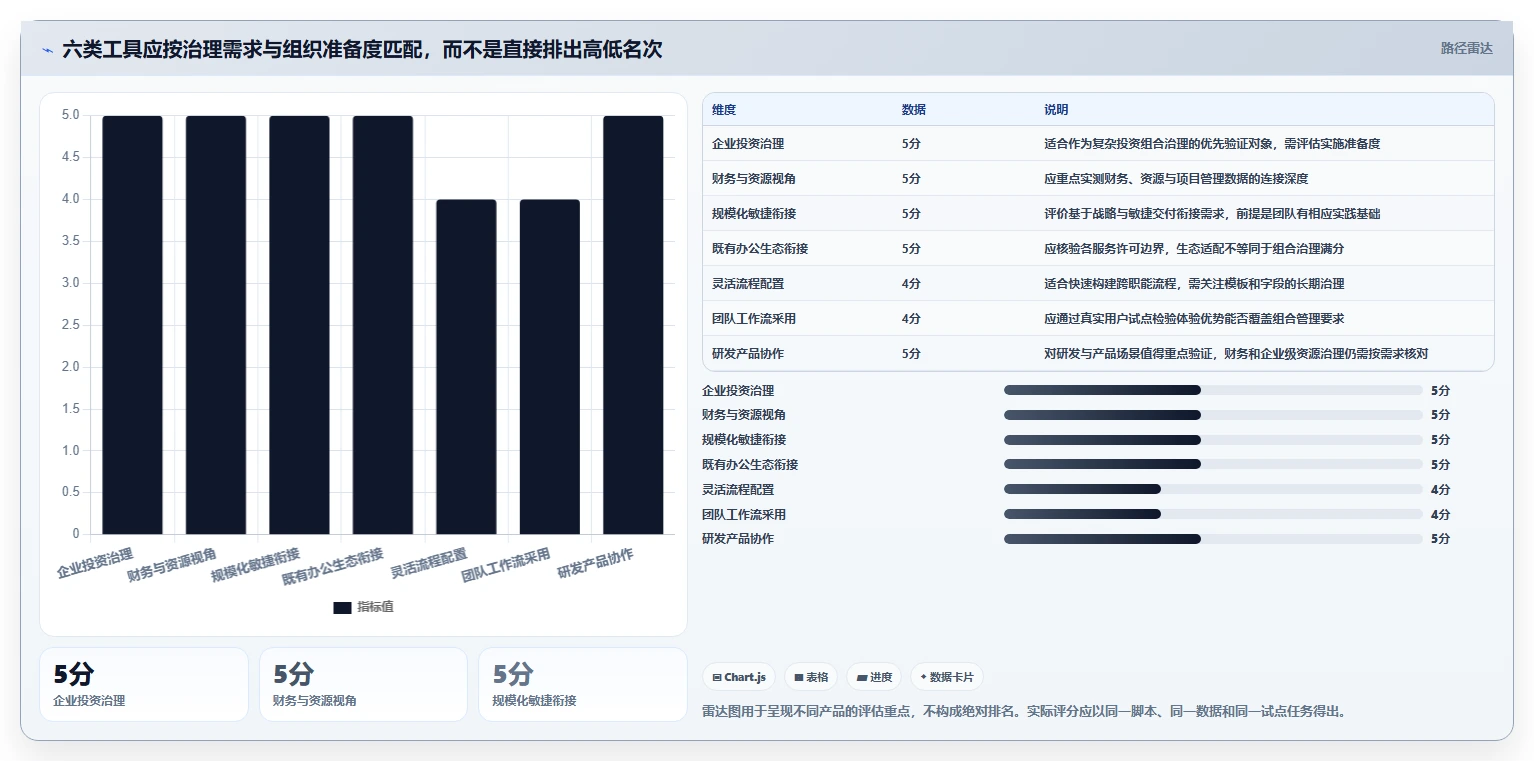Click the 灵活流程配置 progress bar

point(1213,489)
